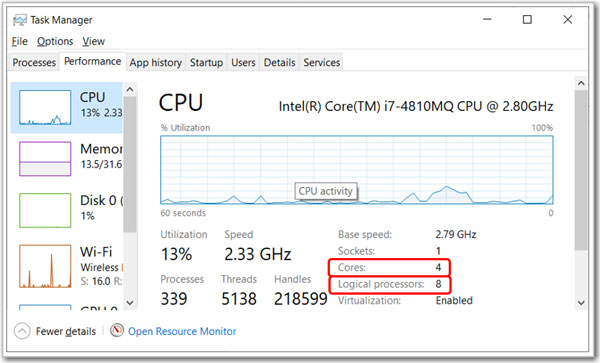
Task: Collapse view with Fewer details chevron icon
Action: (22, 331)
